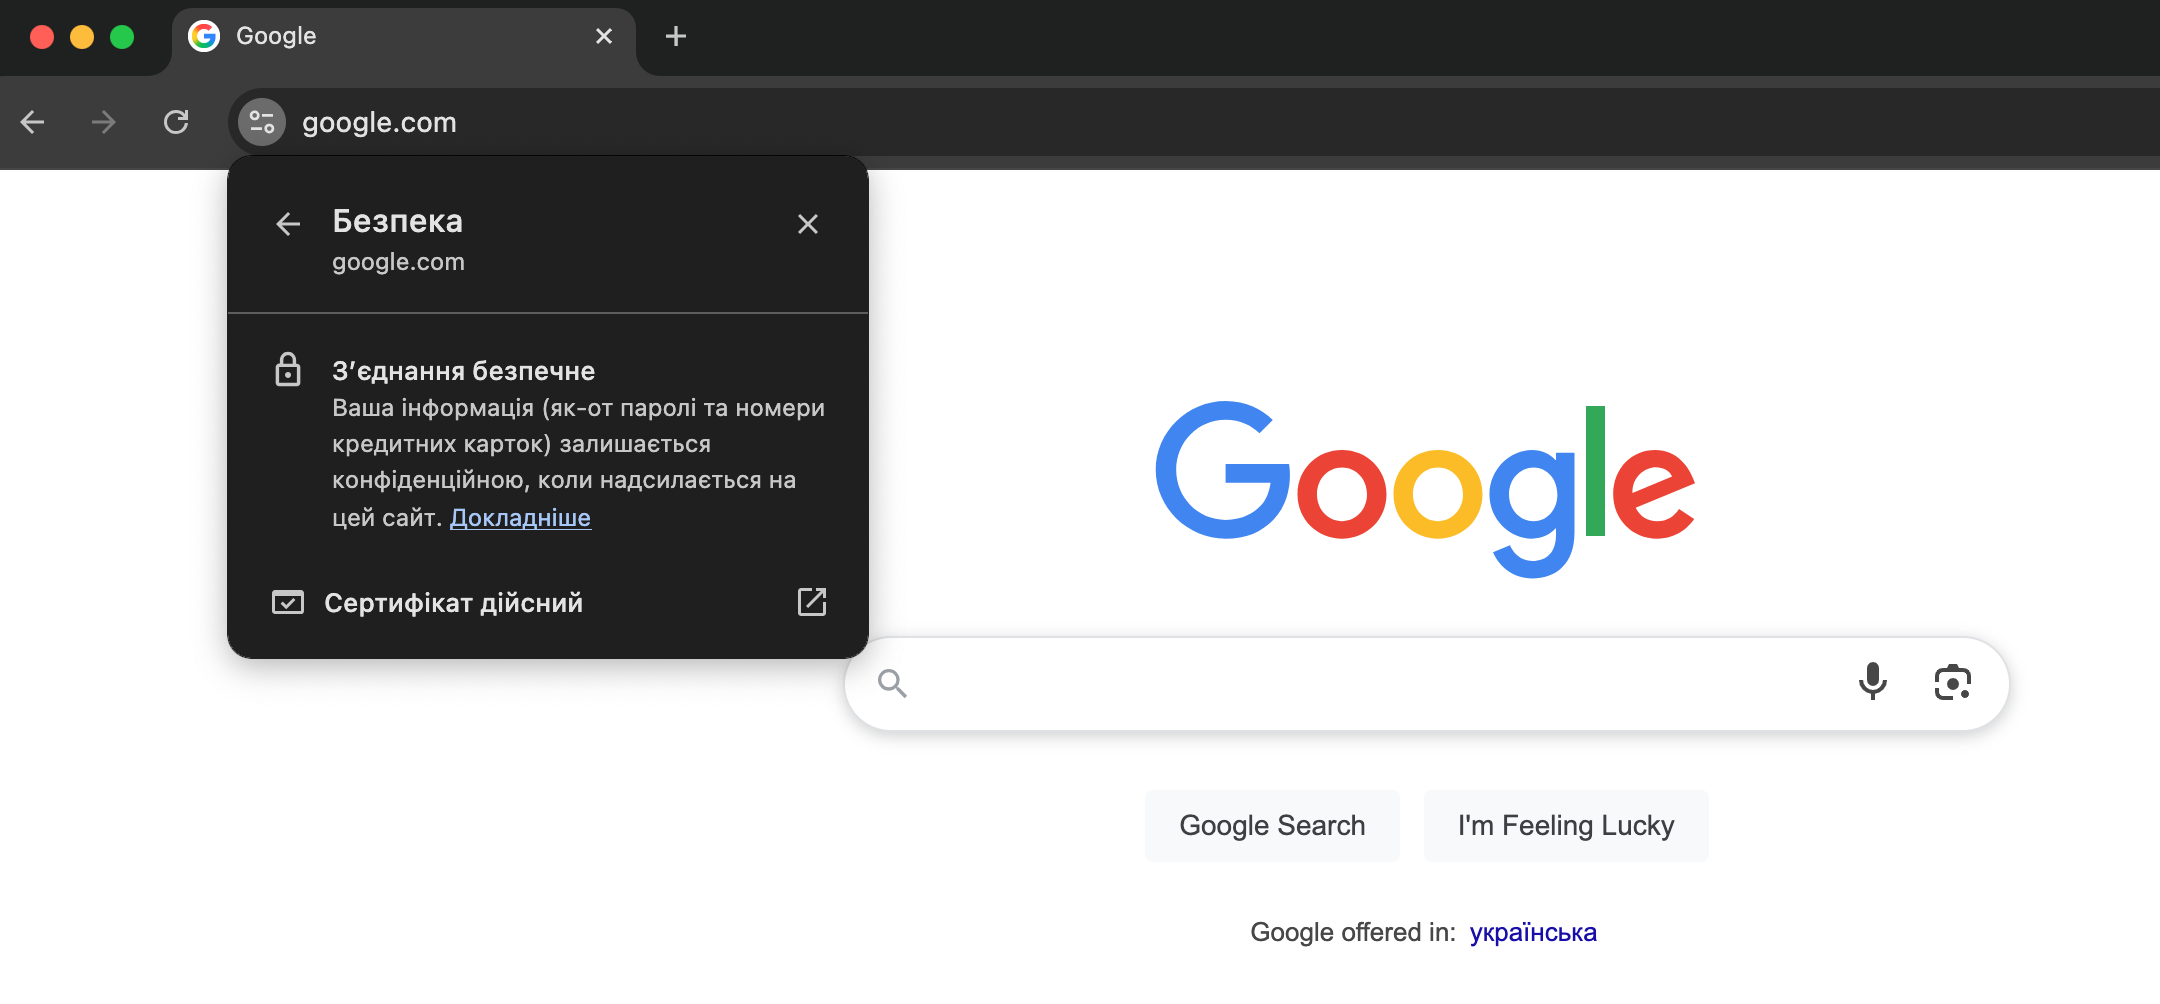This screenshot has width=2160, height=1004.
Task: Click the site information icon in address bar
Action: (262, 122)
